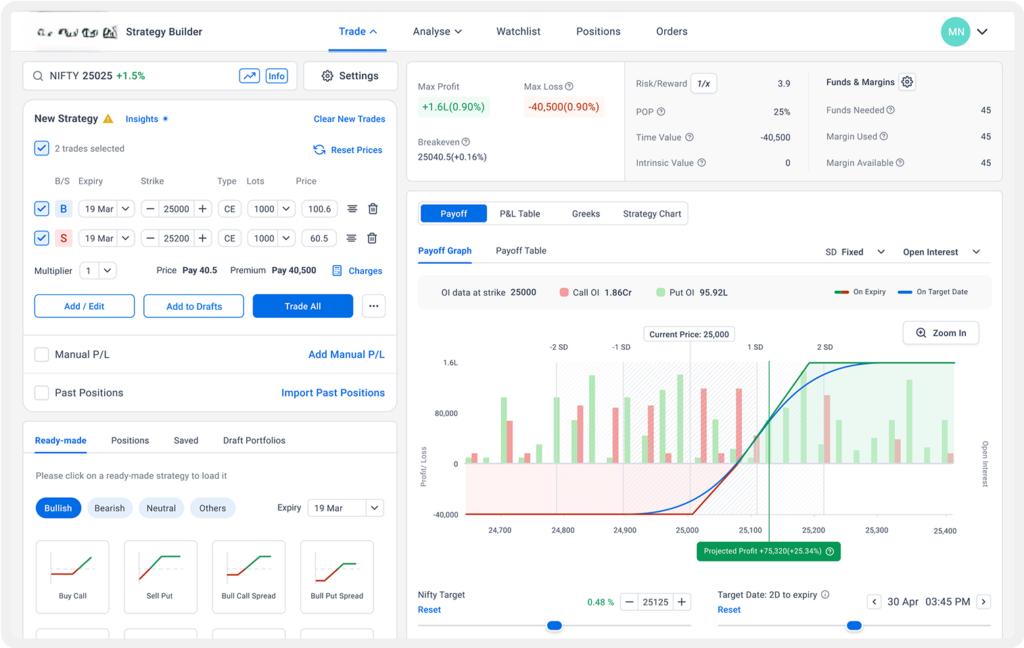This screenshot has width=1024, height=648.
Task: Delete the 25000 CE trade using its trash icon
Action: (371, 208)
